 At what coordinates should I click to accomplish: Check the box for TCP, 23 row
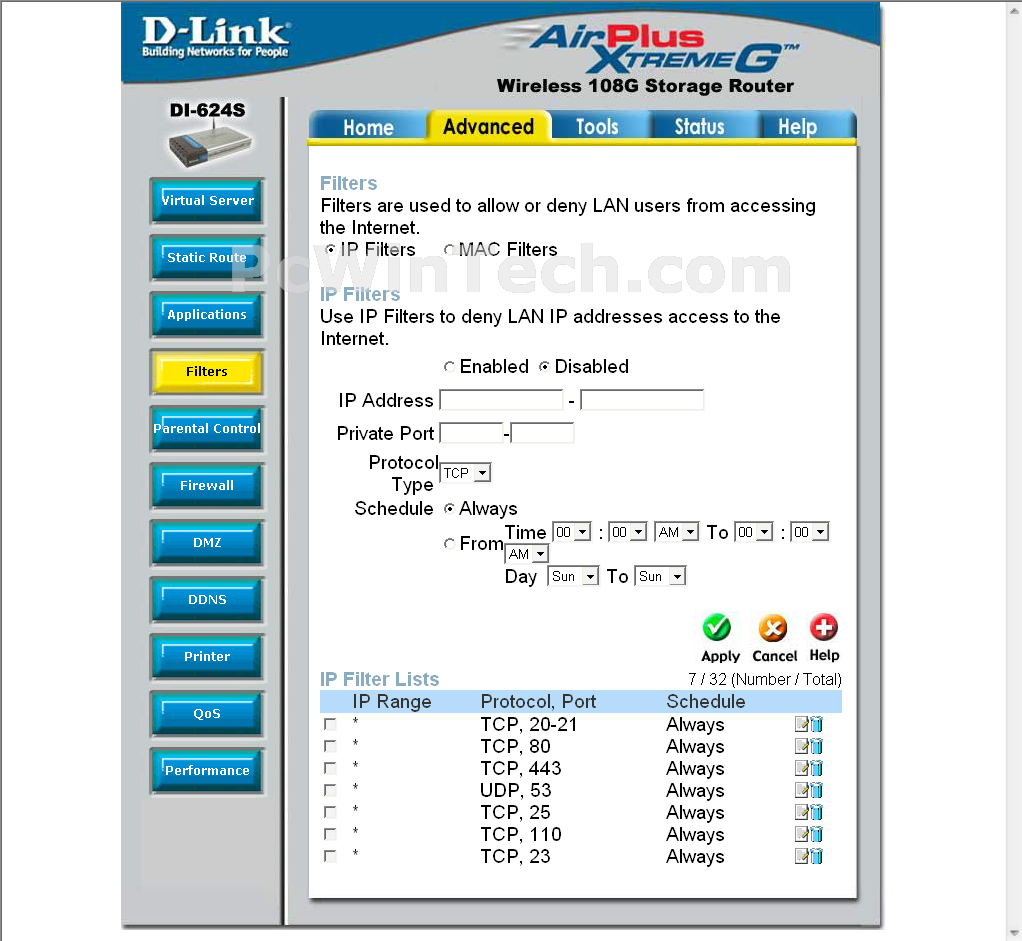pyautogui.click(x=330, y=856)
